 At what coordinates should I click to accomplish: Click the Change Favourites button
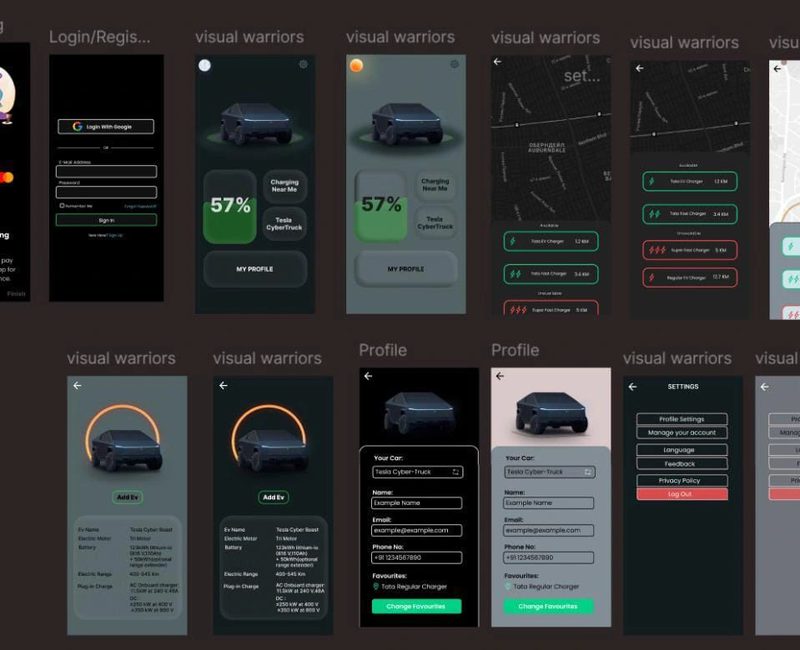[x=415, y=606]
